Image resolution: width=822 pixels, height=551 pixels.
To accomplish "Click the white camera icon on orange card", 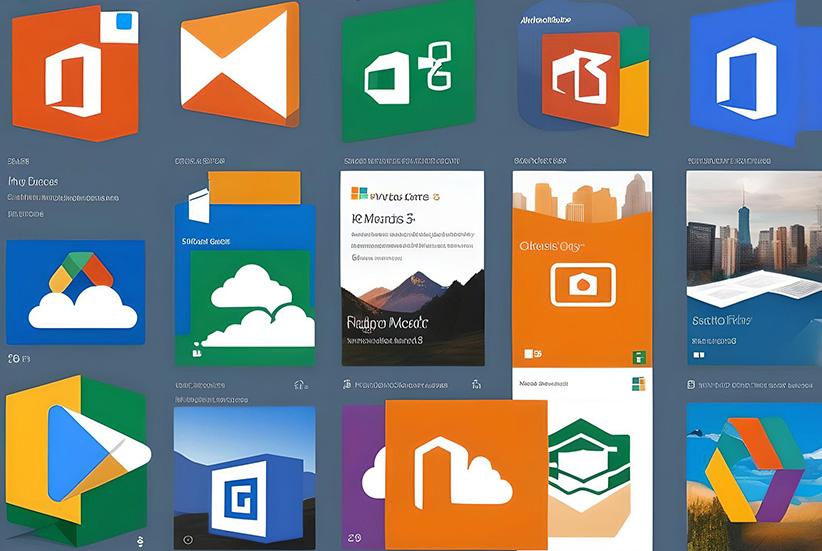I will click(581, 287).
